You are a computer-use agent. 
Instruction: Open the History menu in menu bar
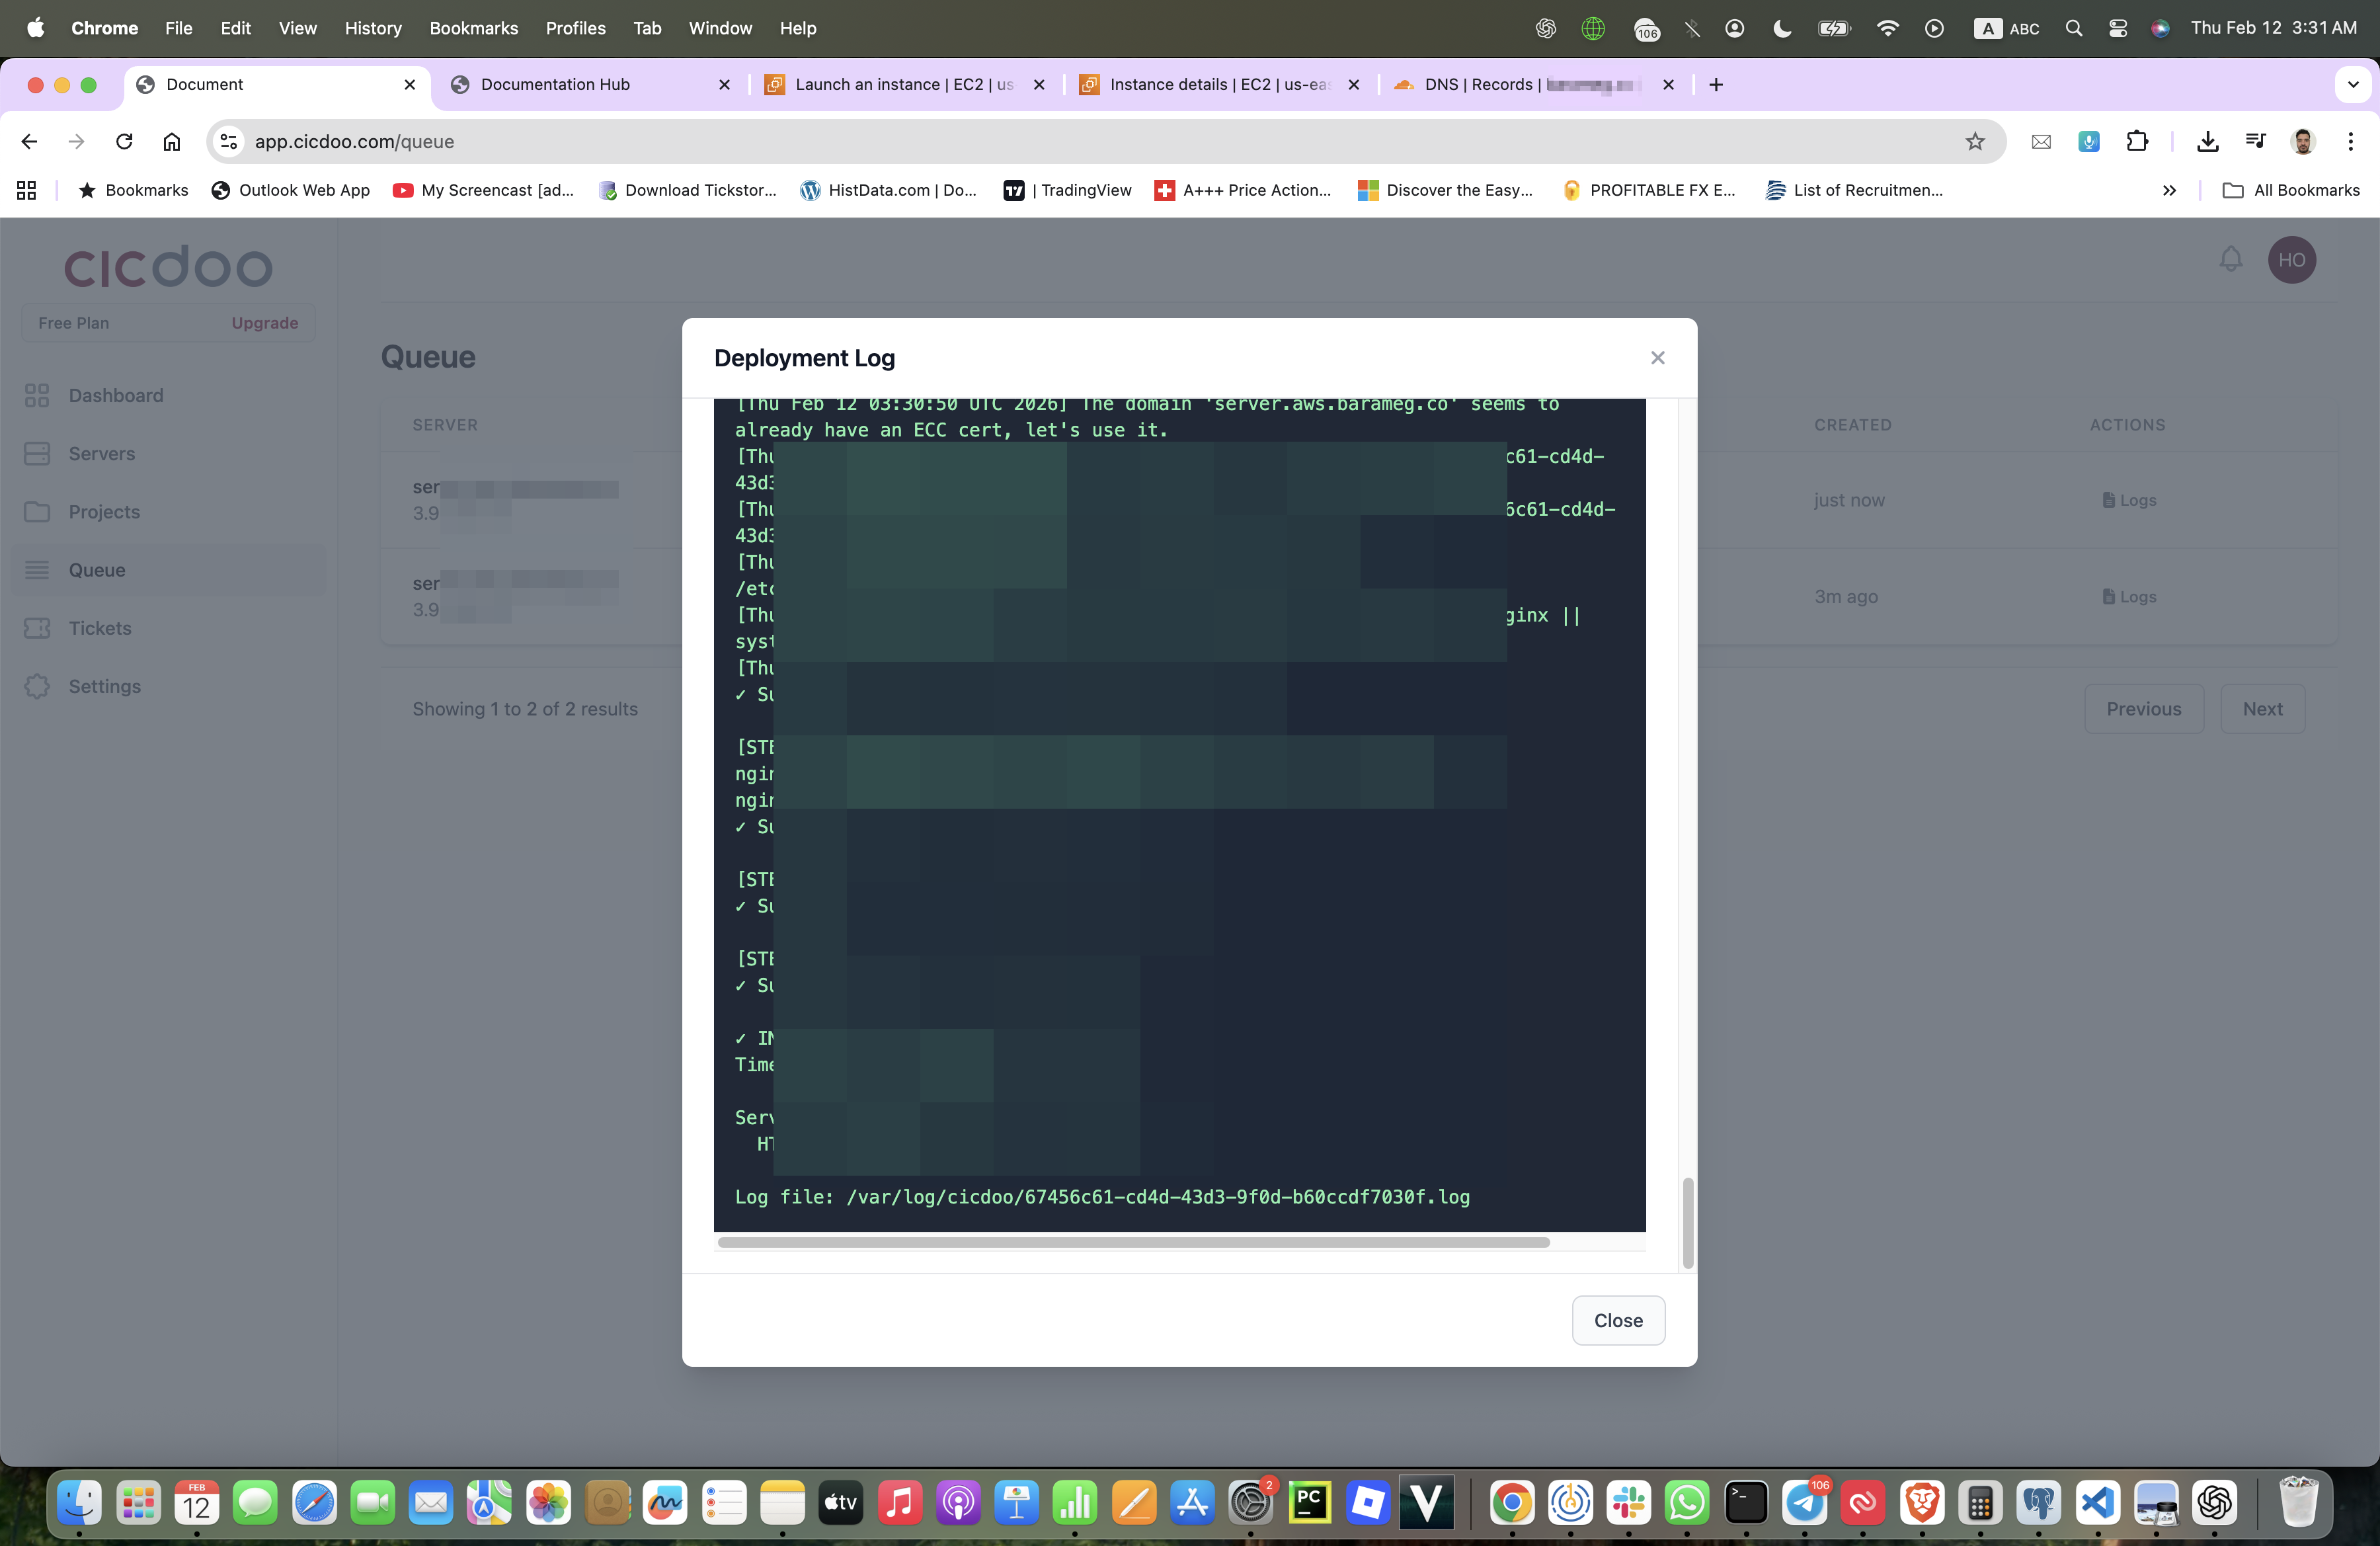(372, 28)
